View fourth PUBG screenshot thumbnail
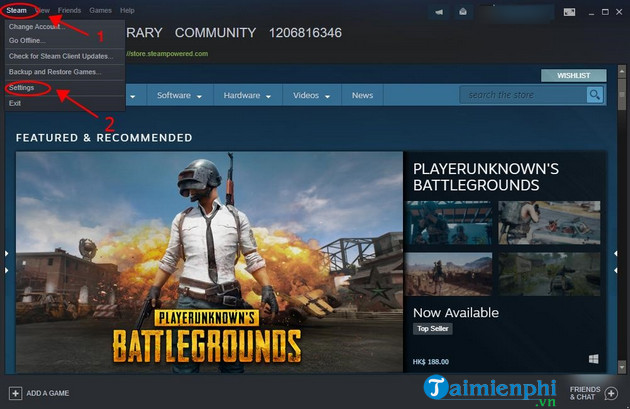The width and height of the screenshot is (630, 409). [549, 274]
